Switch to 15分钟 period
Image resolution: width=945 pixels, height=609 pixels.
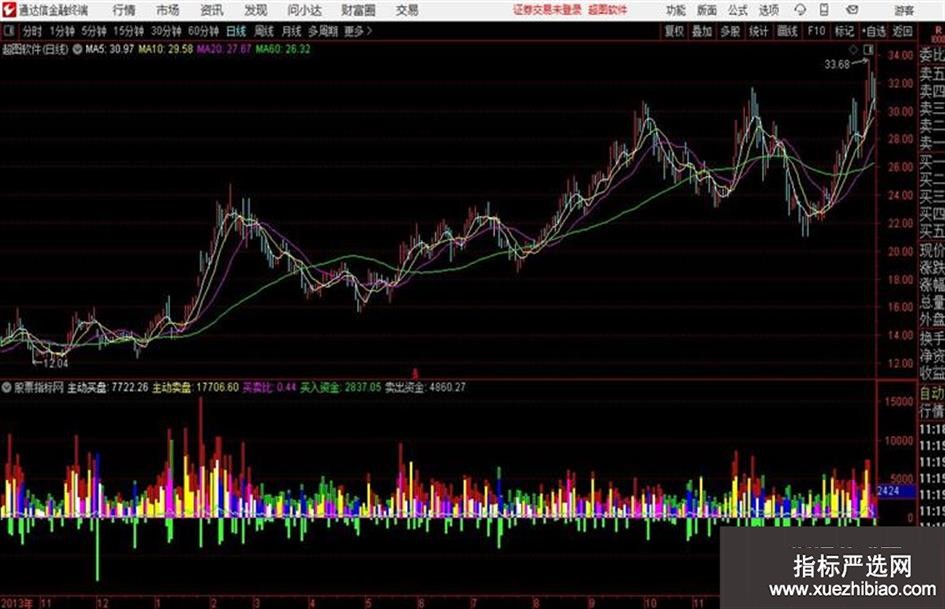click(129, 31)
